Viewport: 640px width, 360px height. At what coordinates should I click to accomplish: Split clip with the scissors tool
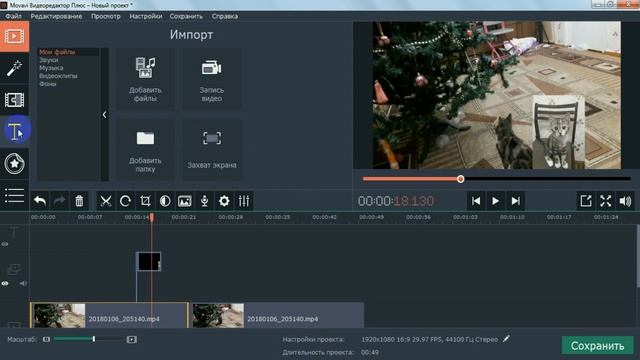pos(106,201)
